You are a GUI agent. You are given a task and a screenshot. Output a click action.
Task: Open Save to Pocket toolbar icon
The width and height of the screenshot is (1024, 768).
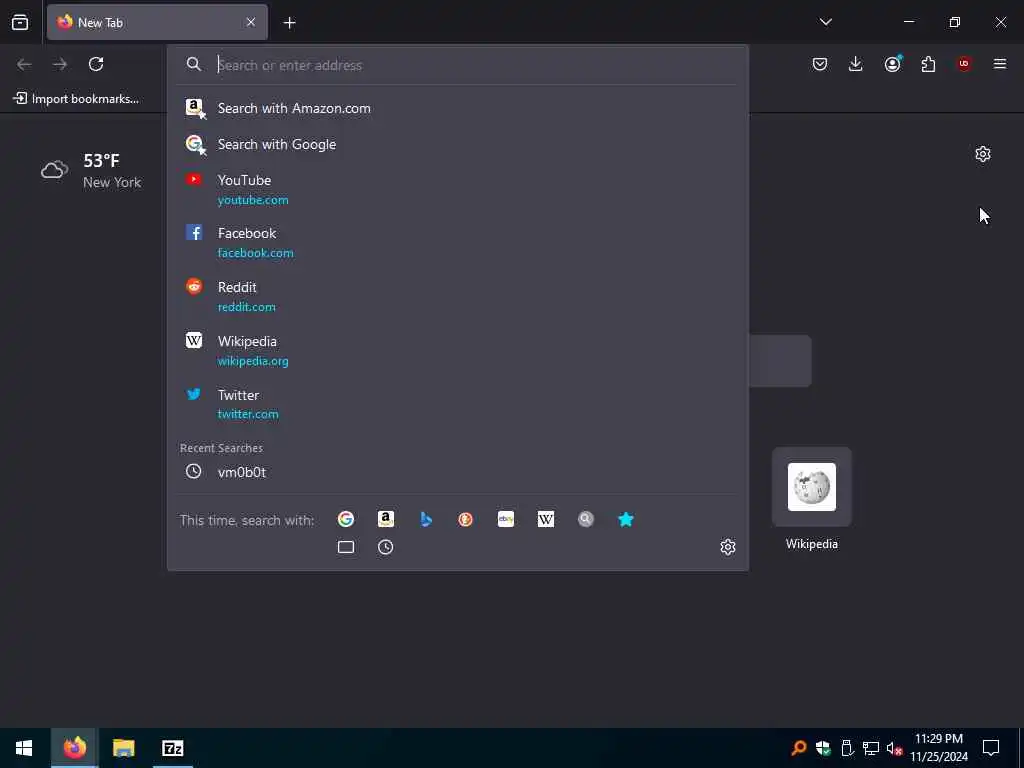tap(820, 64)
